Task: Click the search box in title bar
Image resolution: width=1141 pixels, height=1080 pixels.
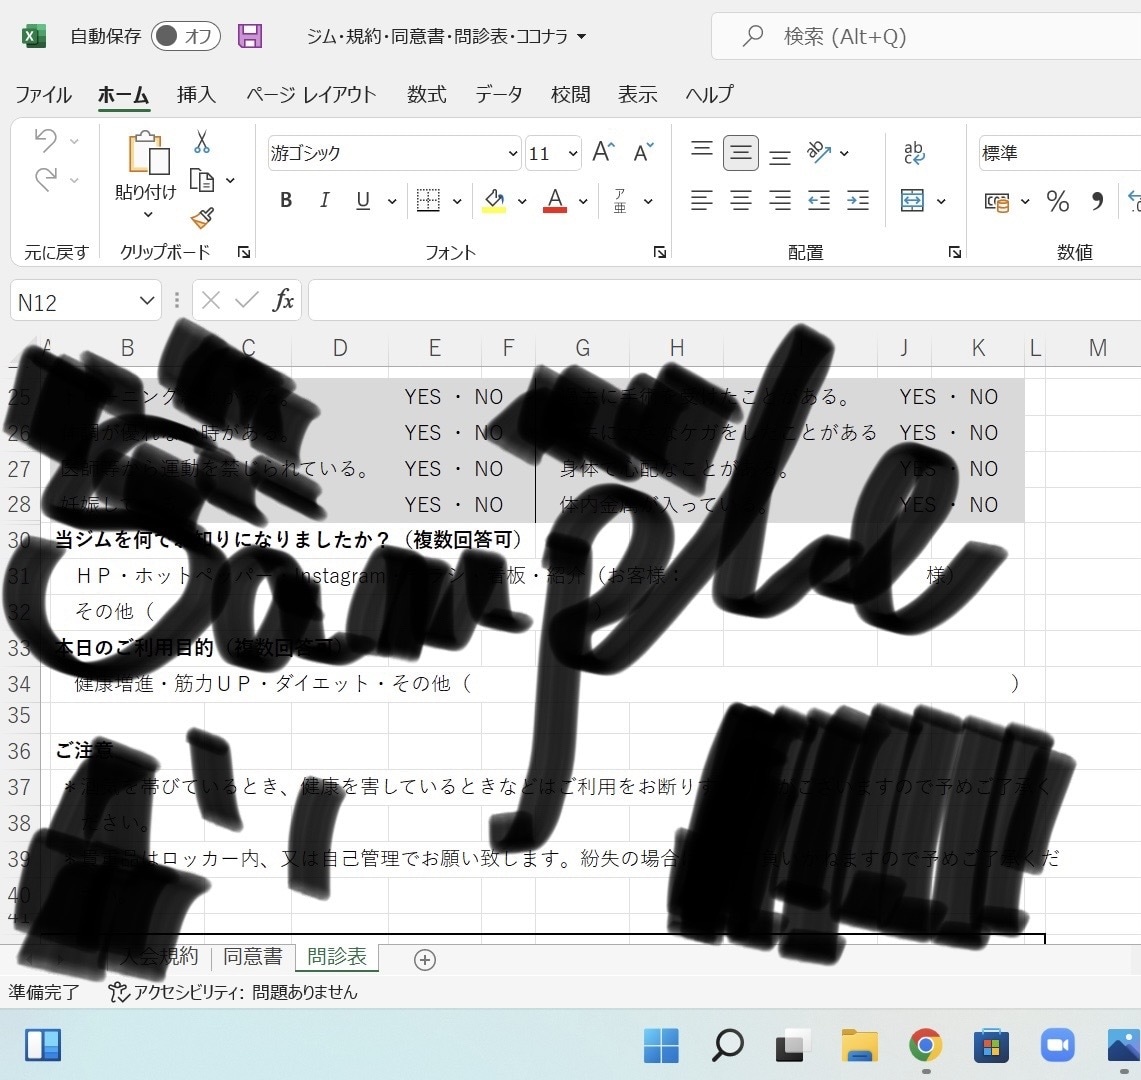Action: 926,36
